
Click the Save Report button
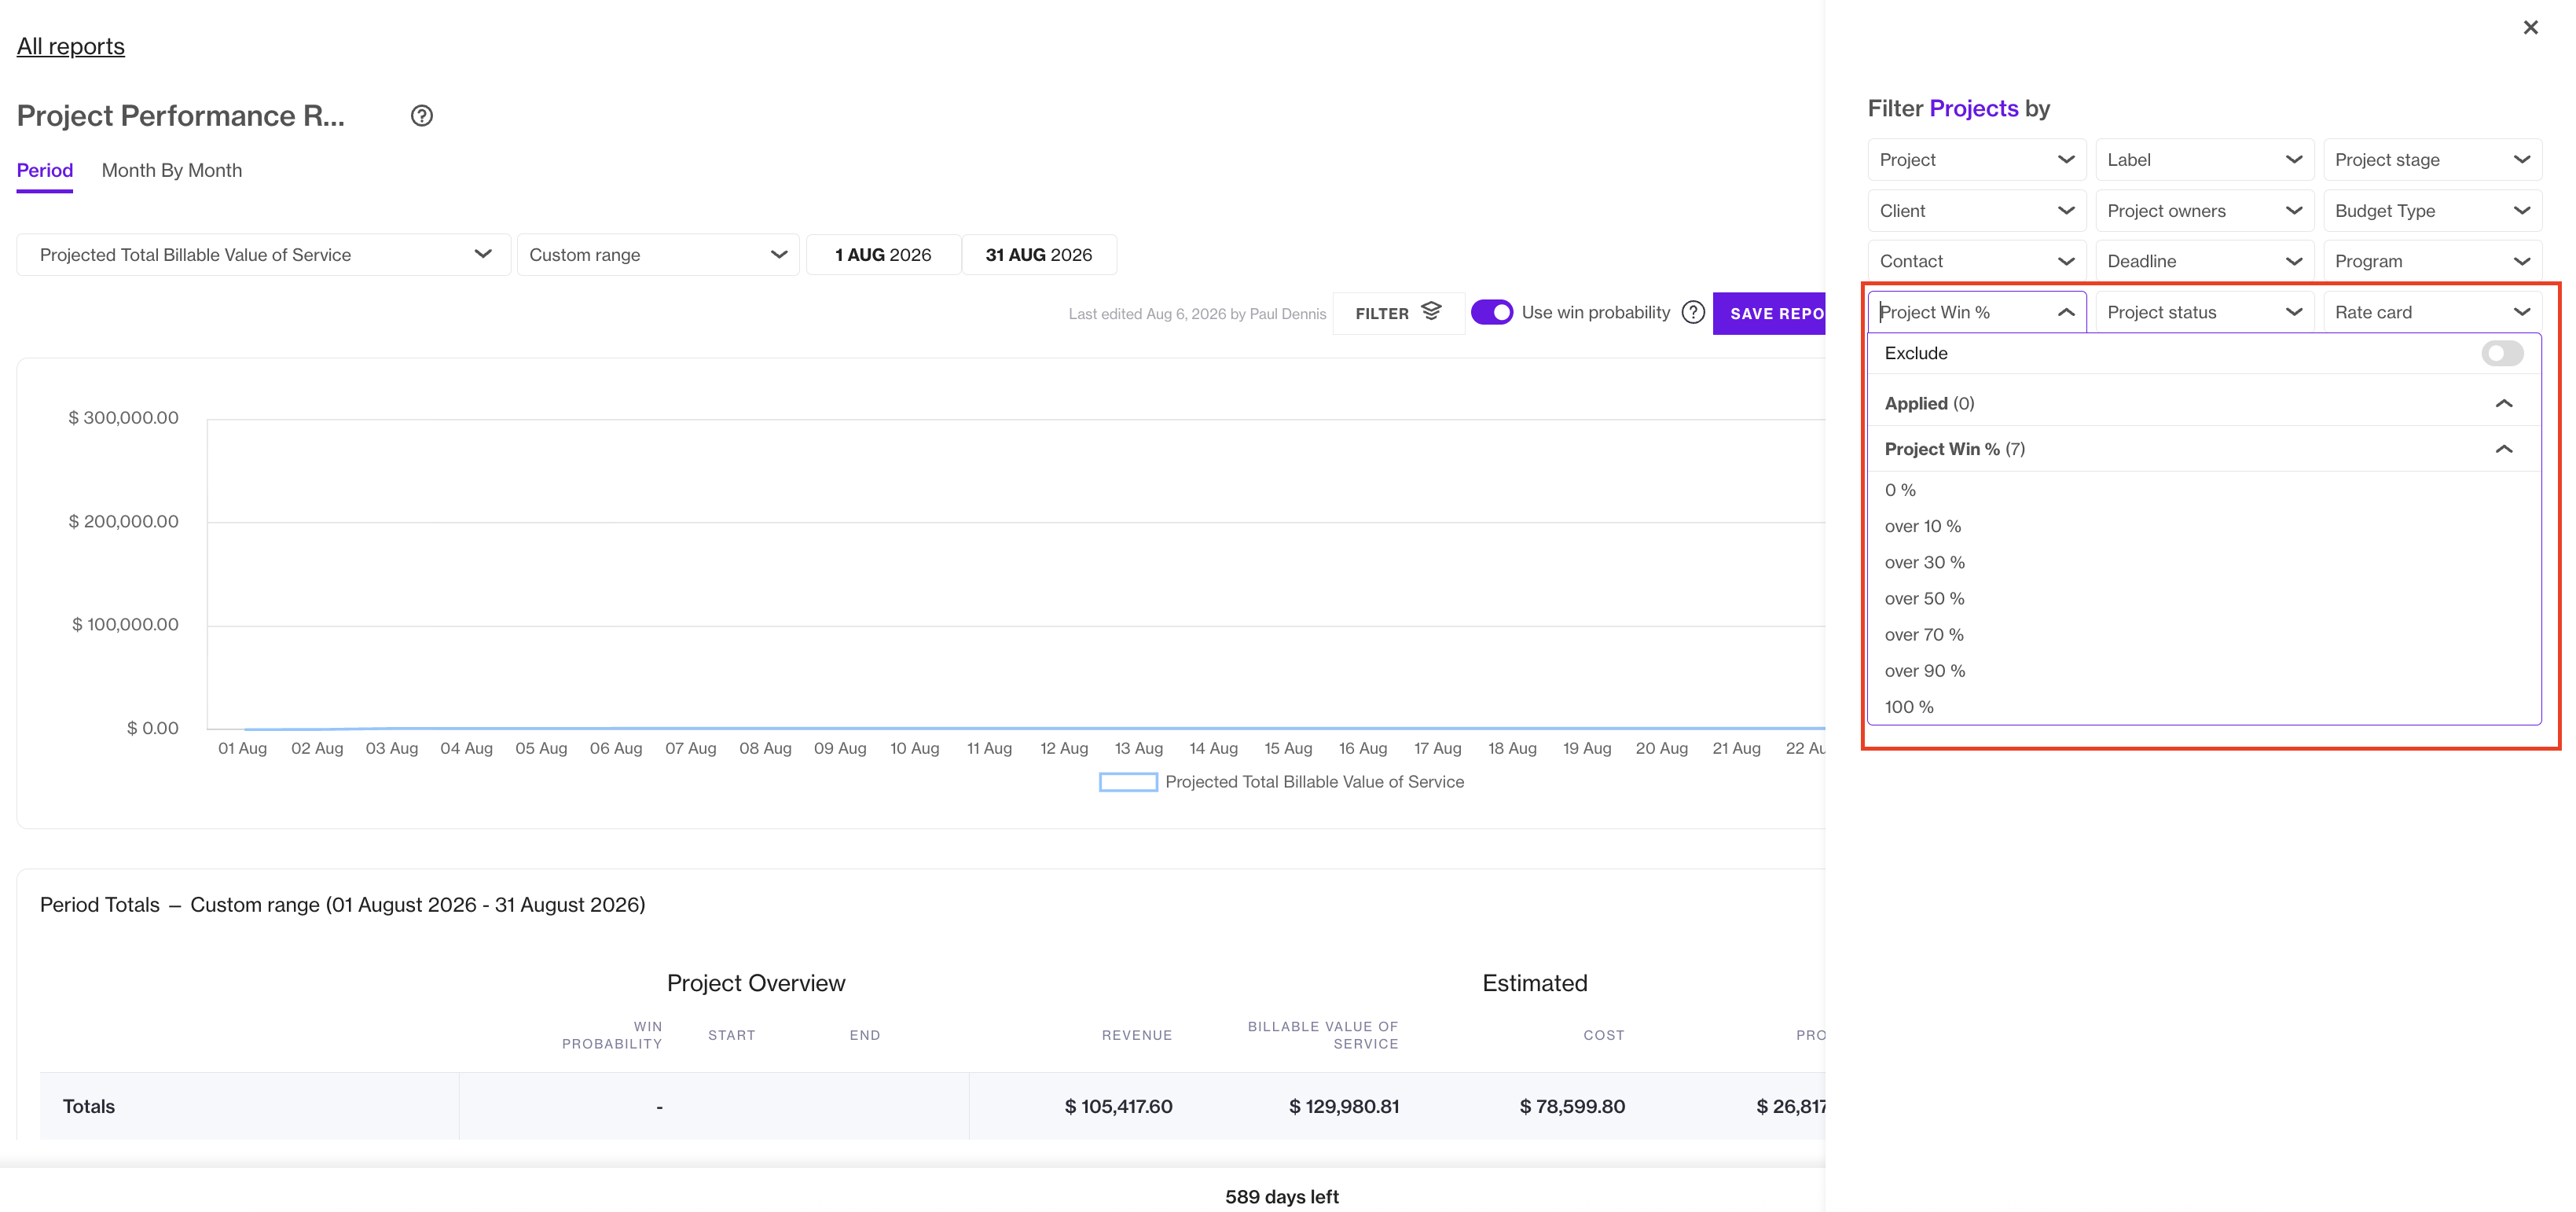tap(1770, 313)
